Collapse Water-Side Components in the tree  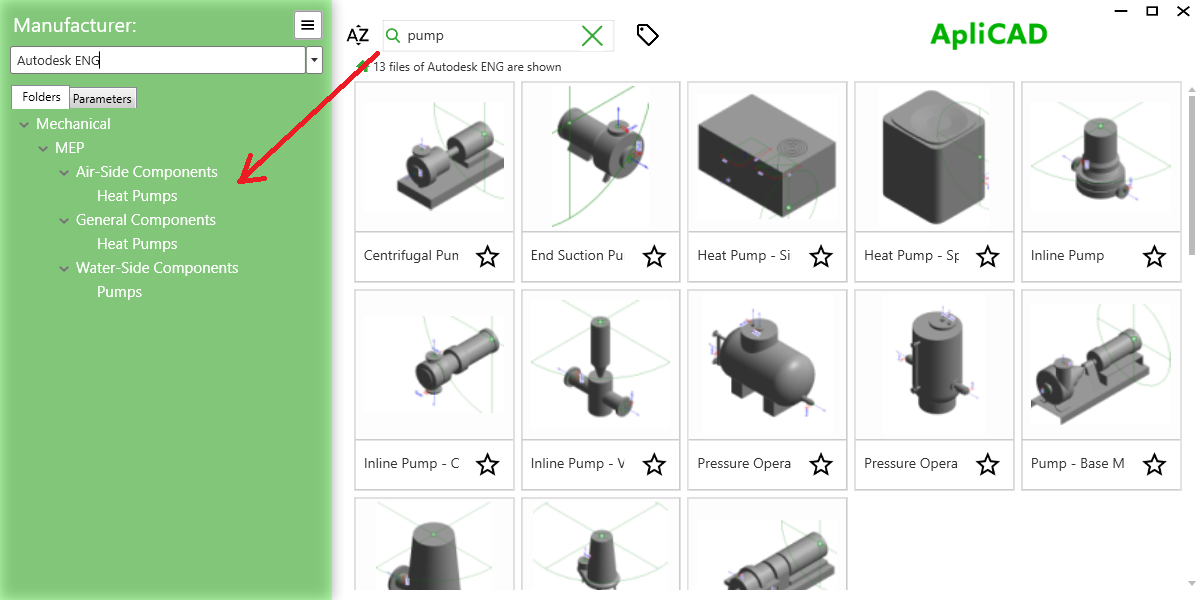(x=62, y=267)
